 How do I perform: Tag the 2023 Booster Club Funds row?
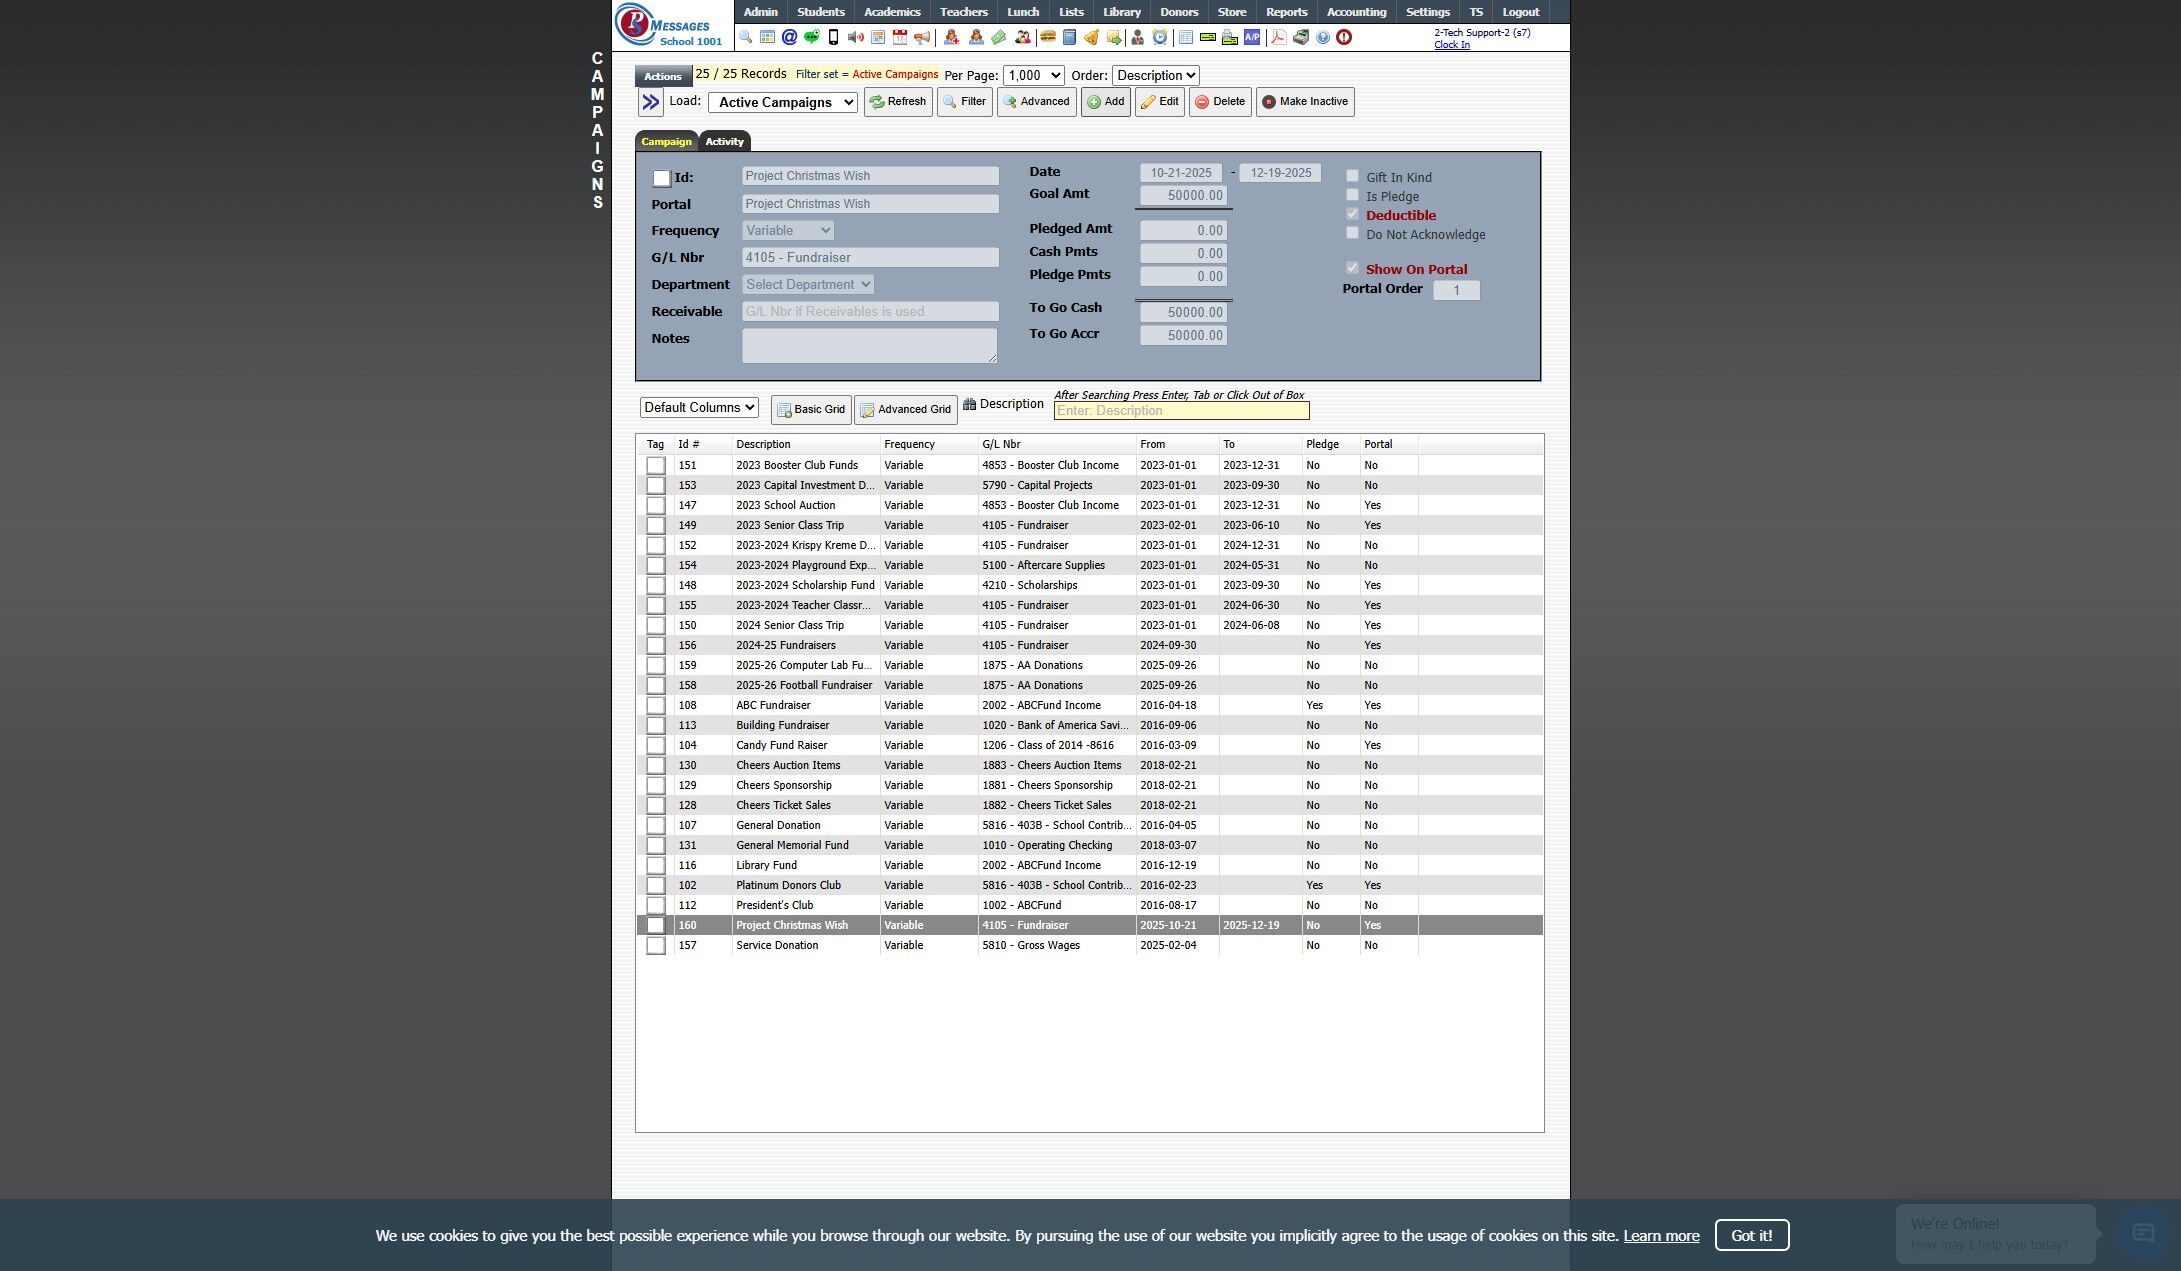(x=655, y=465)
